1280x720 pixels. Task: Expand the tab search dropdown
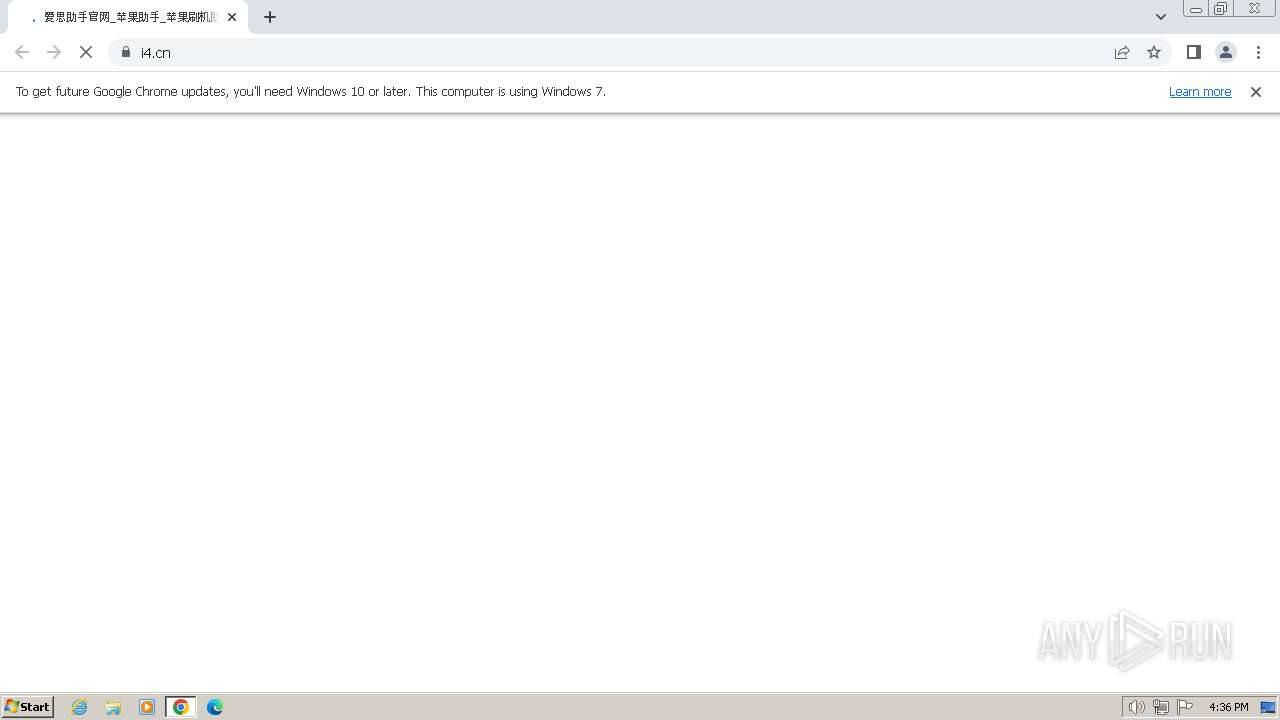tap(1161, 17)
